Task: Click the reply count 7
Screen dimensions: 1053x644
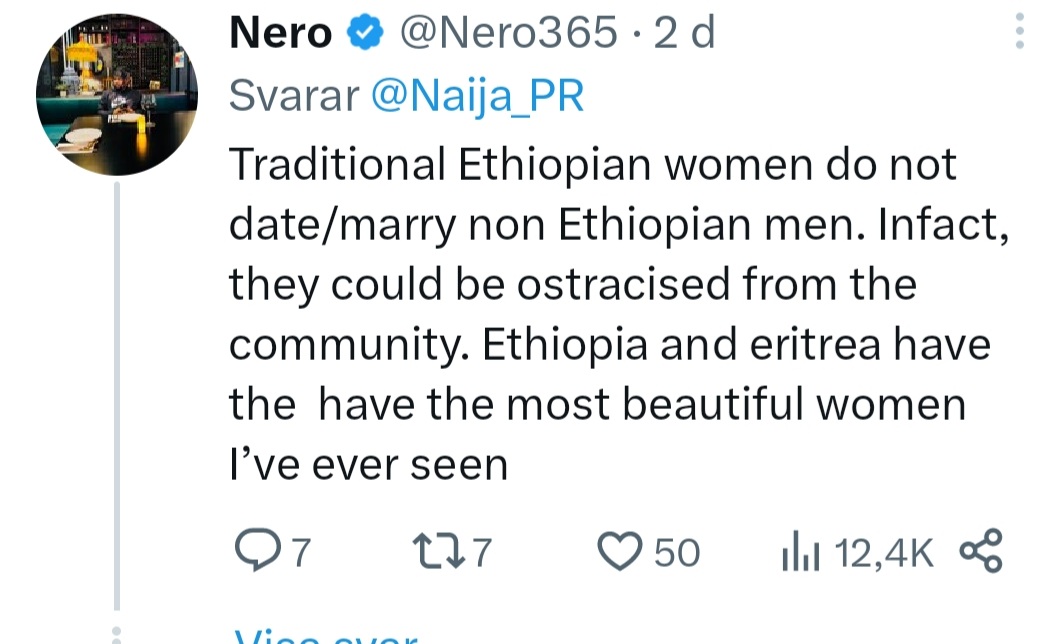Action: coord(302,552)
